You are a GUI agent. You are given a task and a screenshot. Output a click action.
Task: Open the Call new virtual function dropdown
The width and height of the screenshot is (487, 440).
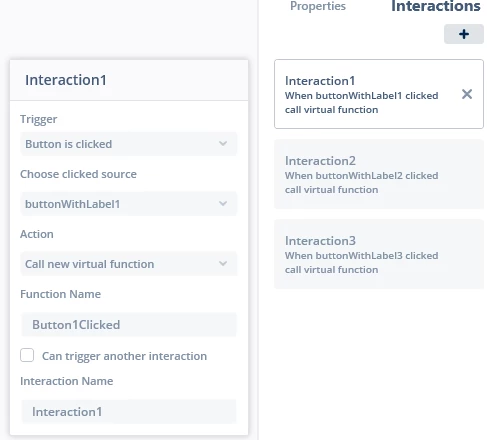[x=129, y=264]
